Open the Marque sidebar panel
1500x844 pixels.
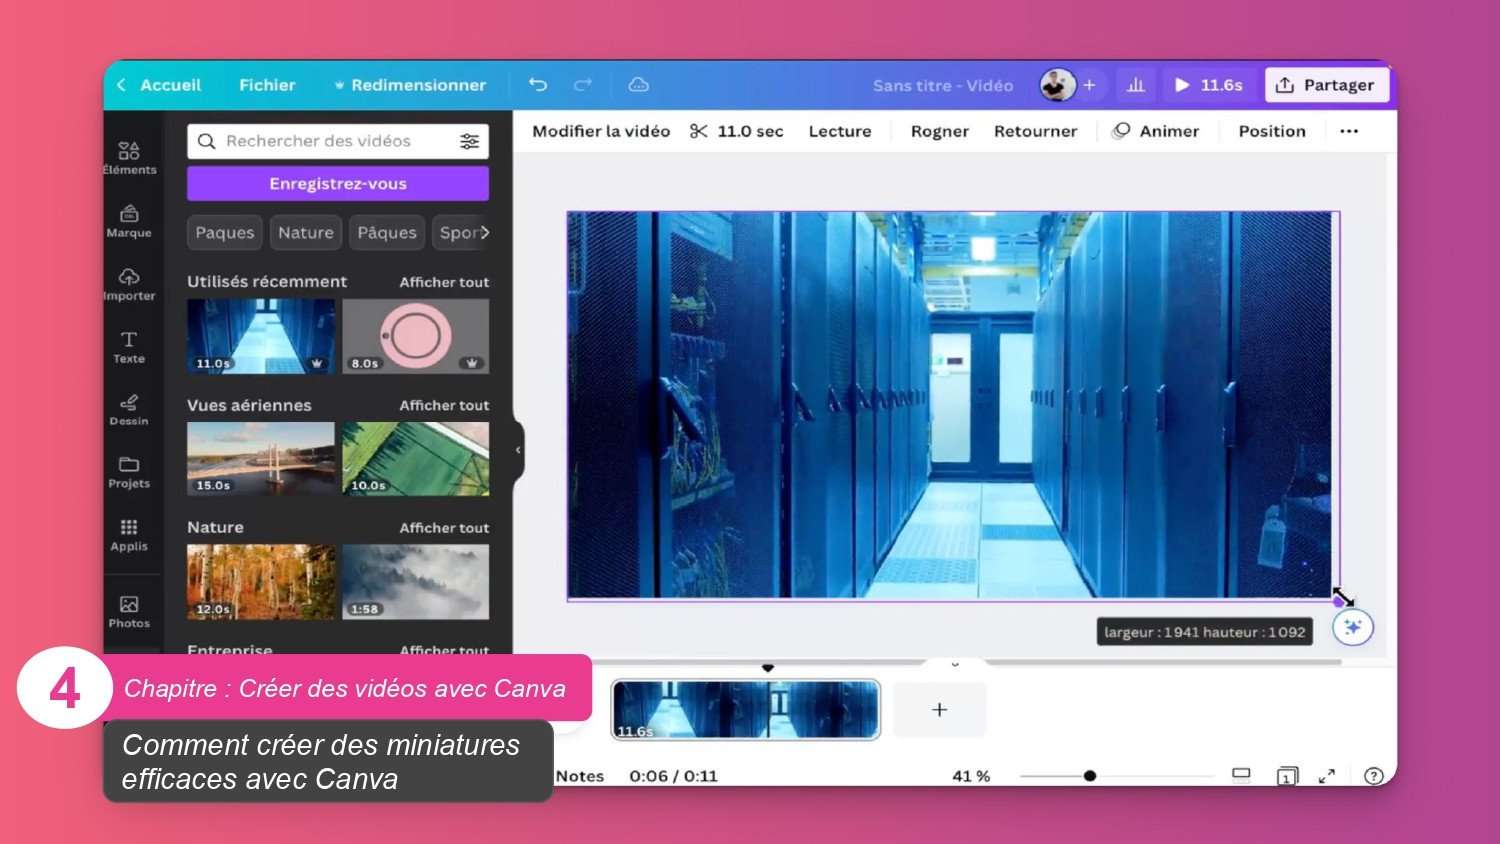[129, 221]
